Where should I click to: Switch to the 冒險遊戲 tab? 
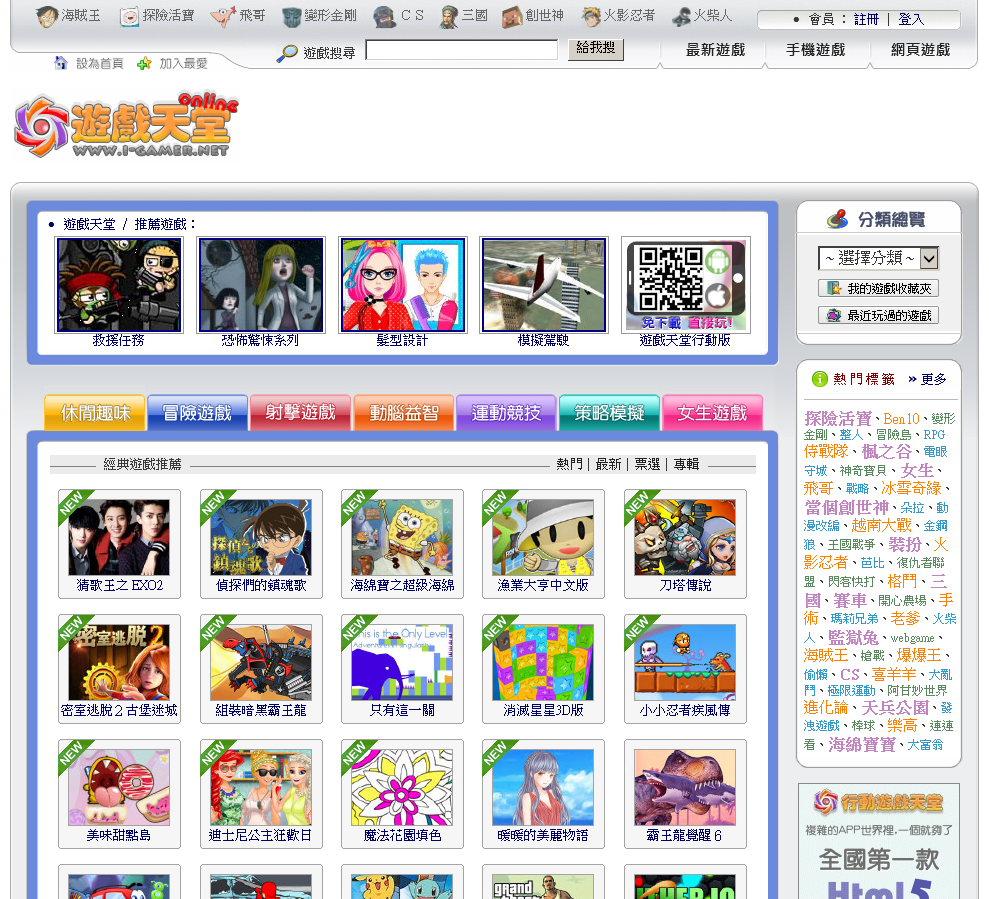pos(197,413)
